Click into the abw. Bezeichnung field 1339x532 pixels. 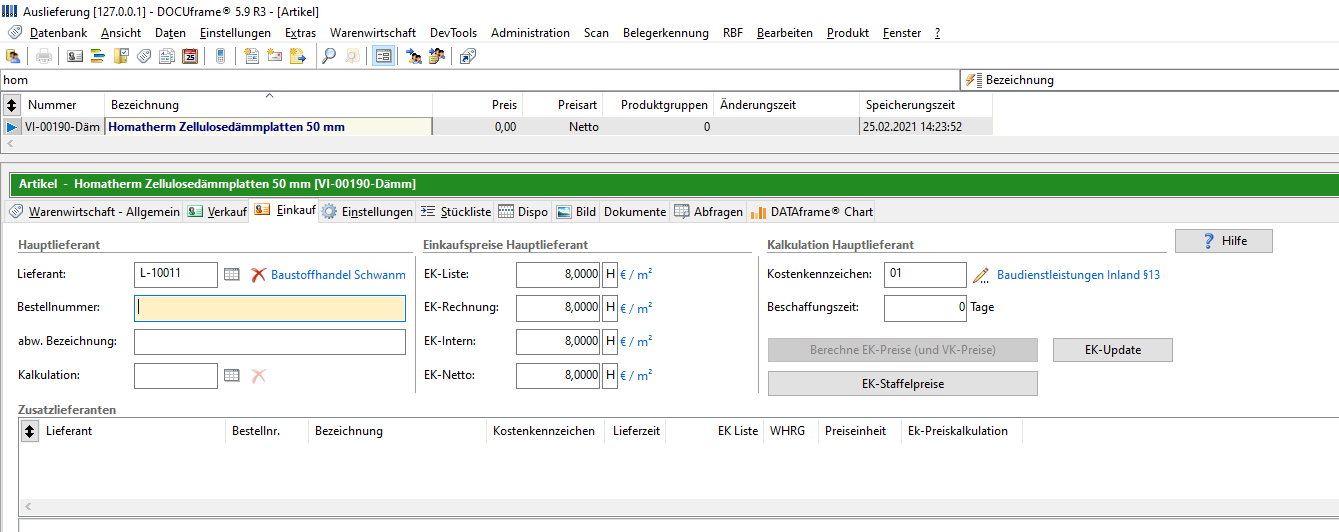270,342
